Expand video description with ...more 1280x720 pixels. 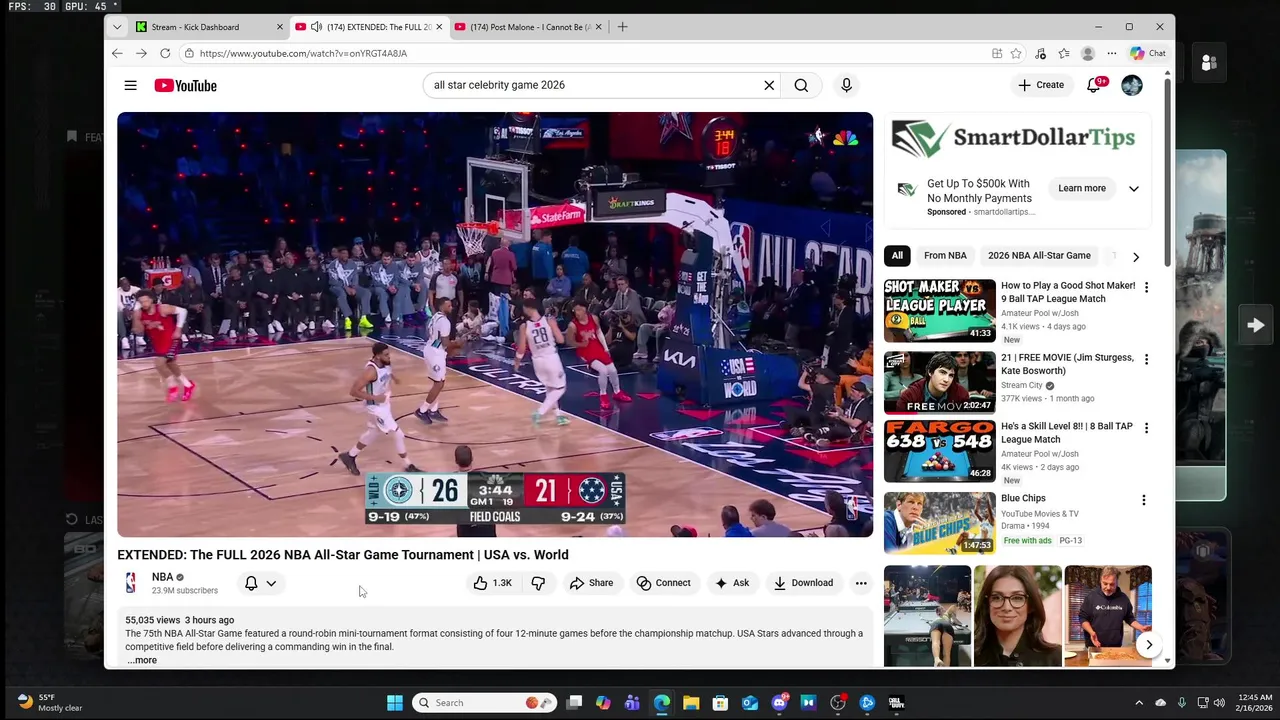click(142, 660)
